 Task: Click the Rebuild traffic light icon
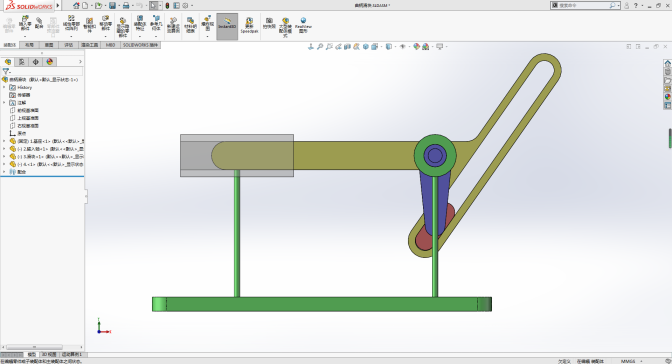pyautogui.click(x=167, y=6)
